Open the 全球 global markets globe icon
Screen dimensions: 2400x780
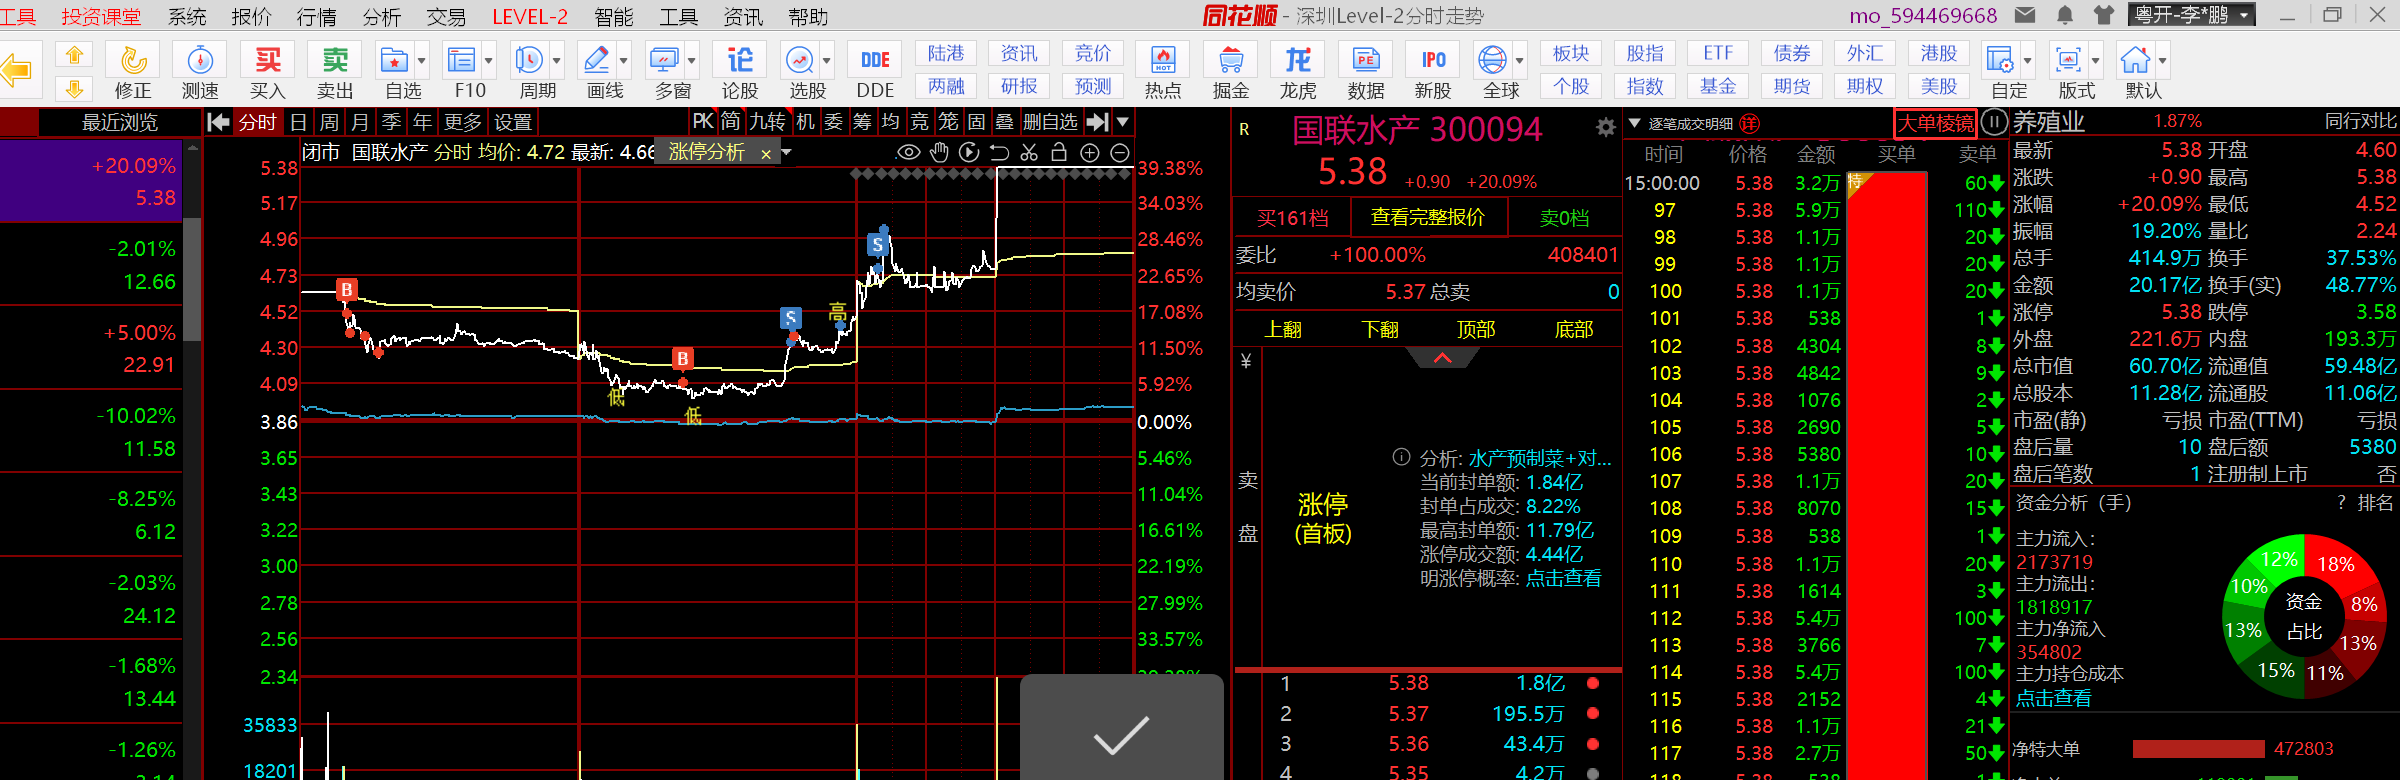tap(1492, 60)
